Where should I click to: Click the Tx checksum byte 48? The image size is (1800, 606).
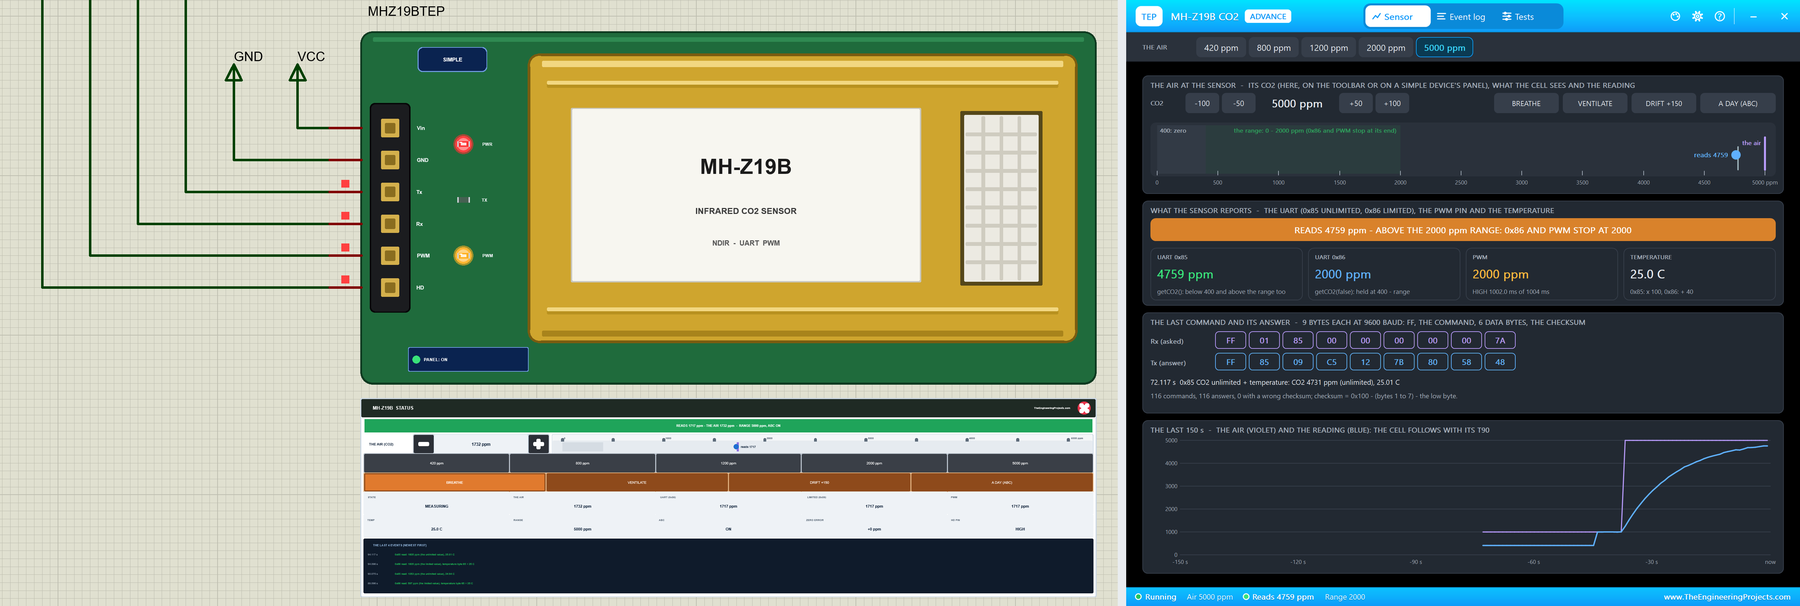1500,362
